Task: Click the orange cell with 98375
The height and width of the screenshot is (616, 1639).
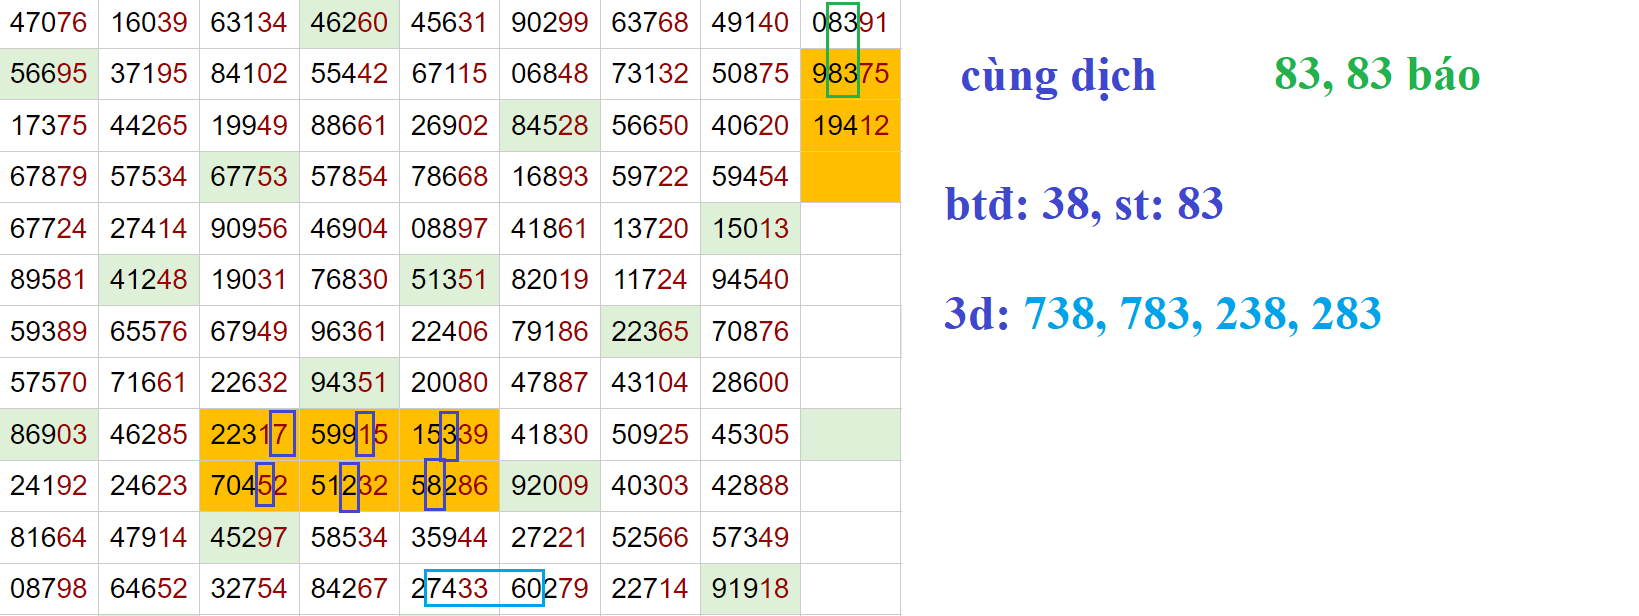Action: click(x=850, y=74)
